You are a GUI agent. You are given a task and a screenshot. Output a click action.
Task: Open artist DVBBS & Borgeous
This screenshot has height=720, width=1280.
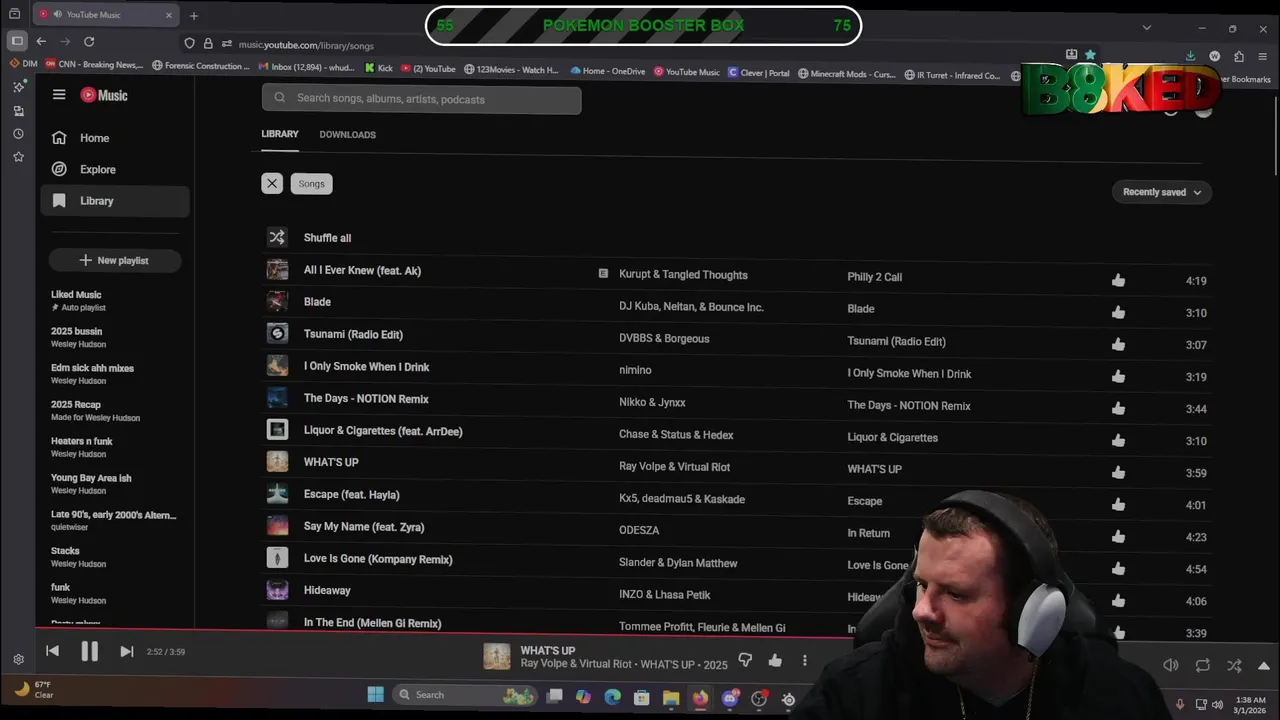pos(664,339)
